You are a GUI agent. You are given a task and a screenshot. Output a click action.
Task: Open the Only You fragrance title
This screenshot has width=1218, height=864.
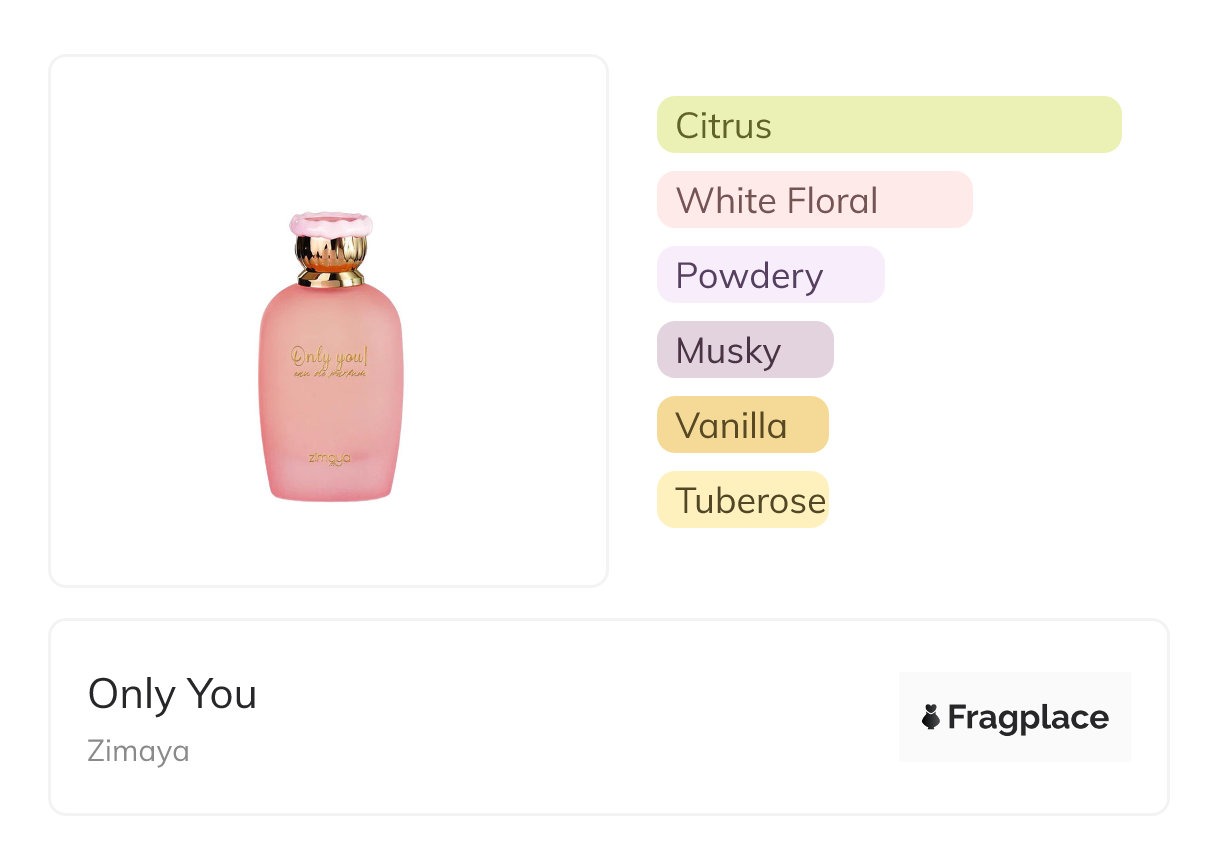click(x=172, y=694)
